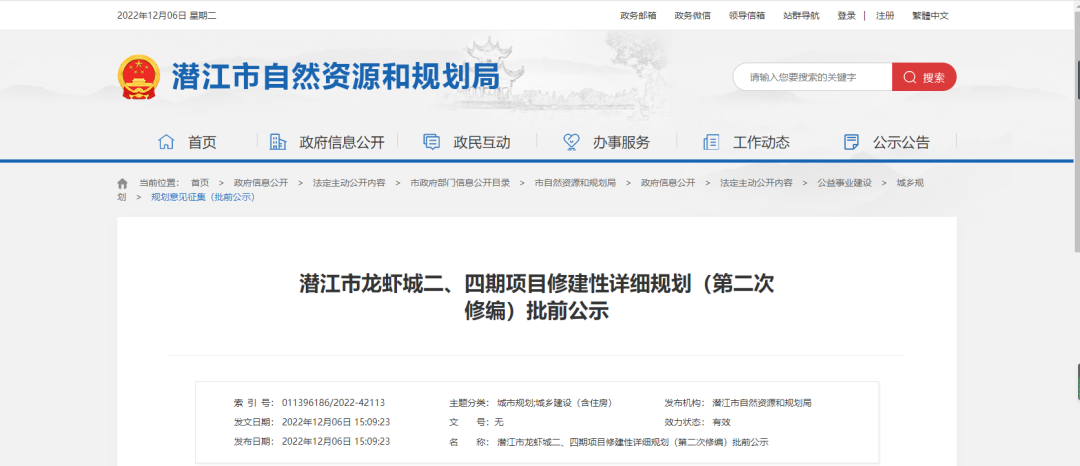Click the document icon beside 工作动态
The height and width of the screenshot is (466, 1080).
point(711,142)
